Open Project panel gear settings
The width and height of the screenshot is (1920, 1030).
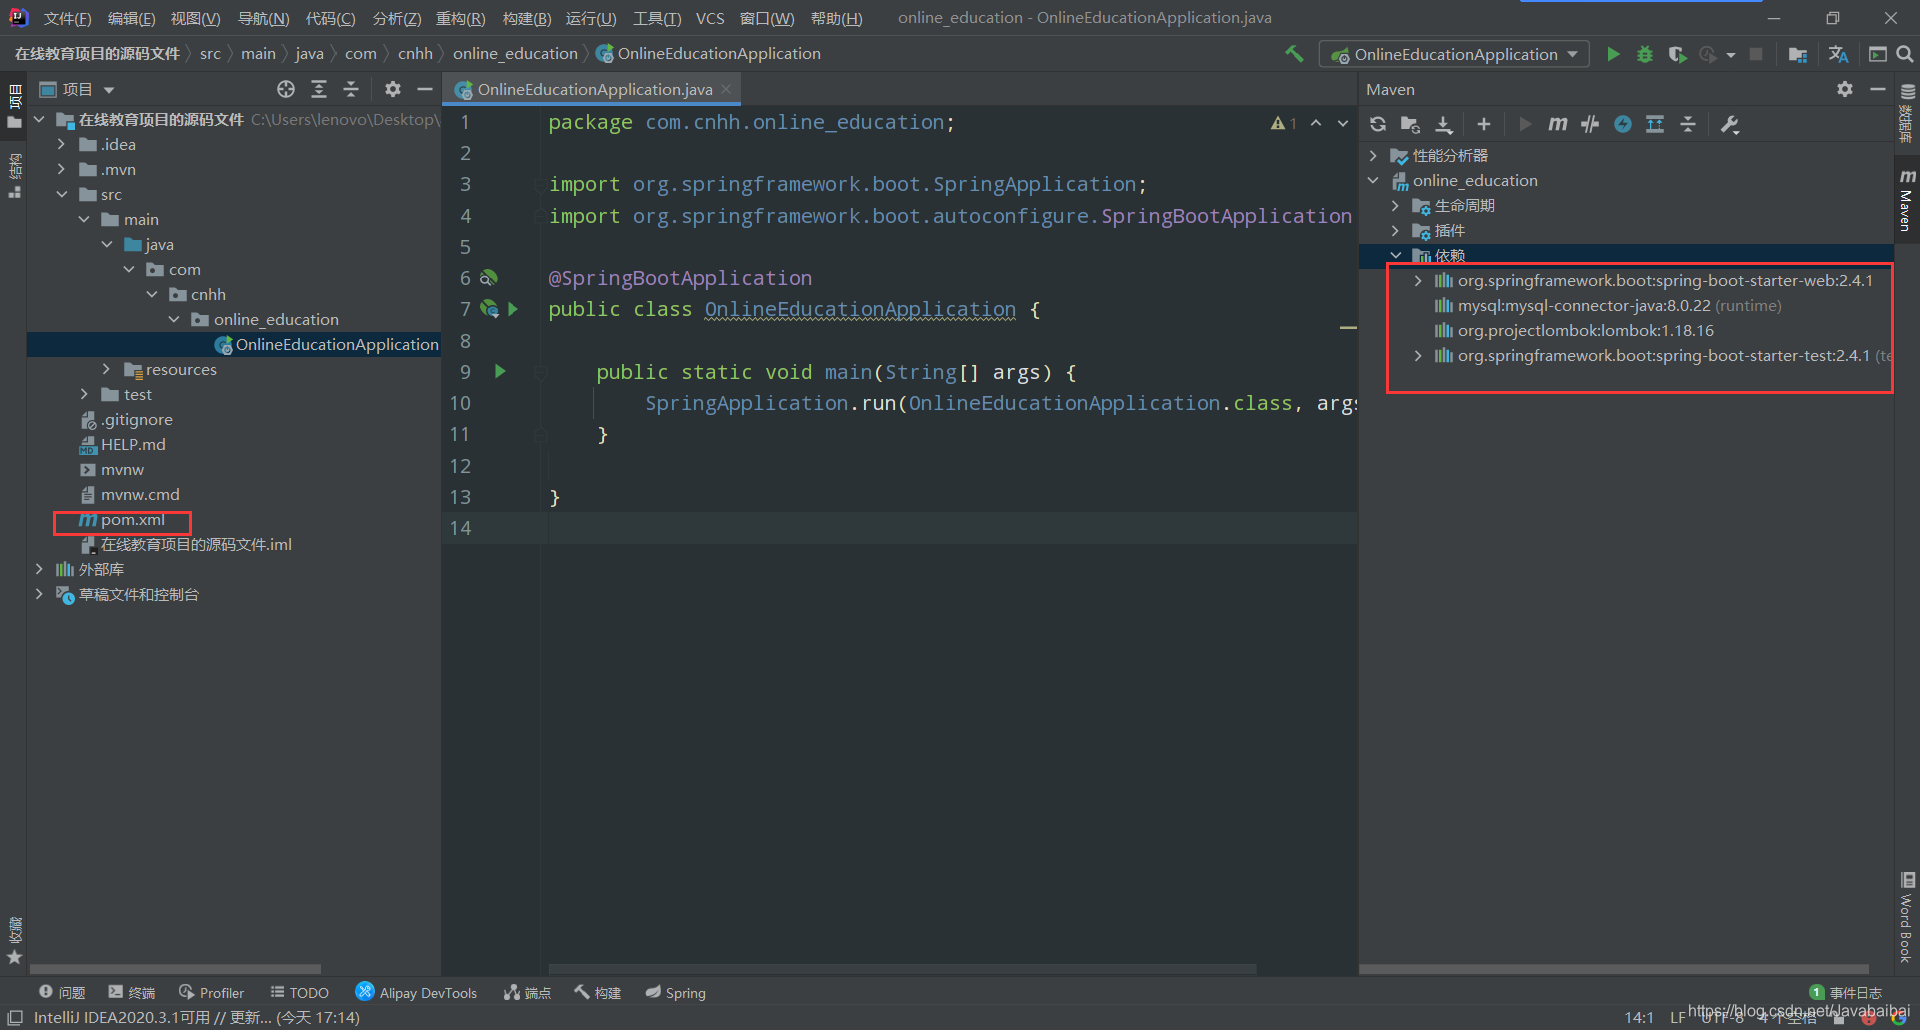(393, 89)
